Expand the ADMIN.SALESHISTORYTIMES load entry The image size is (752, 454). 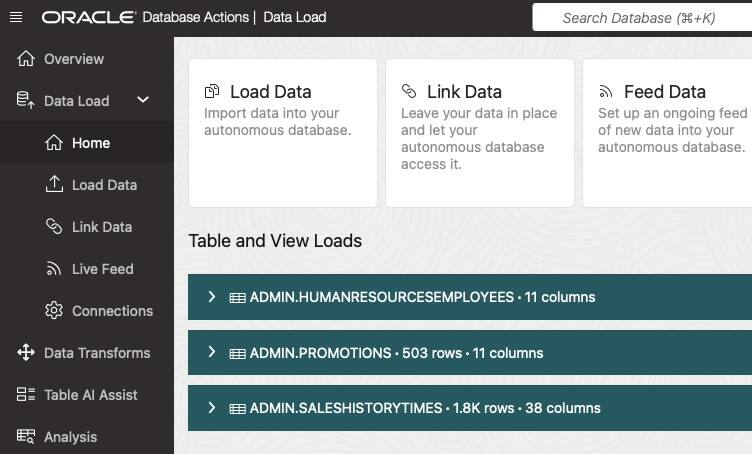(212, 408)
